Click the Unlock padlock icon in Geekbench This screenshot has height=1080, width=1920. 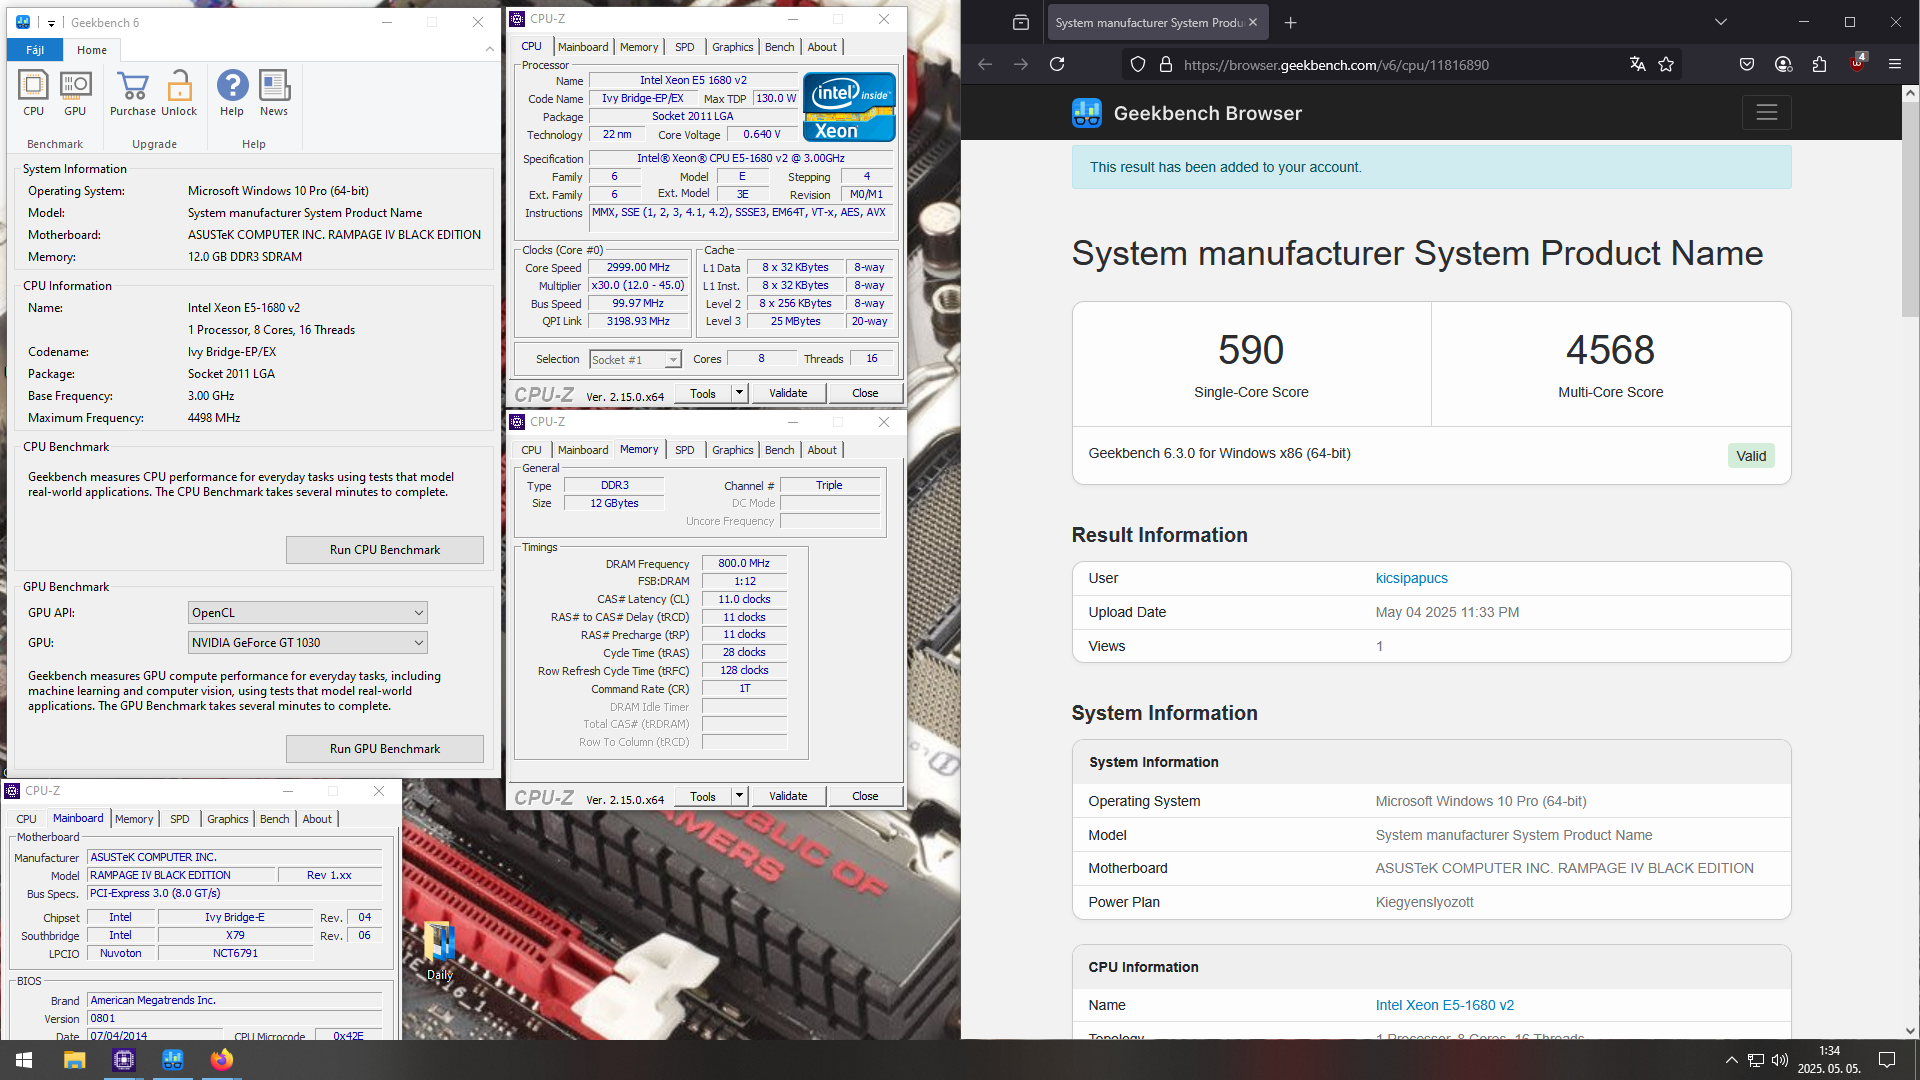pyautogui.click(x=179, y=94)
